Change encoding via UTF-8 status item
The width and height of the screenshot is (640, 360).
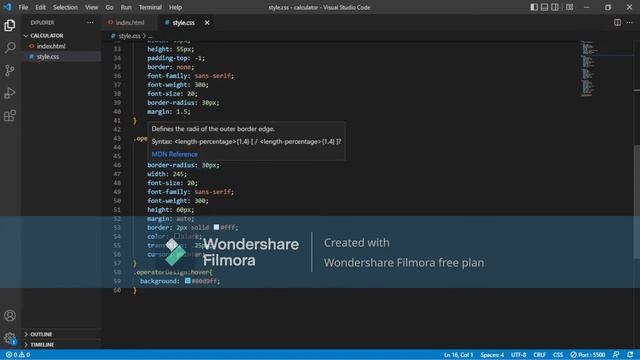point(518,355)
